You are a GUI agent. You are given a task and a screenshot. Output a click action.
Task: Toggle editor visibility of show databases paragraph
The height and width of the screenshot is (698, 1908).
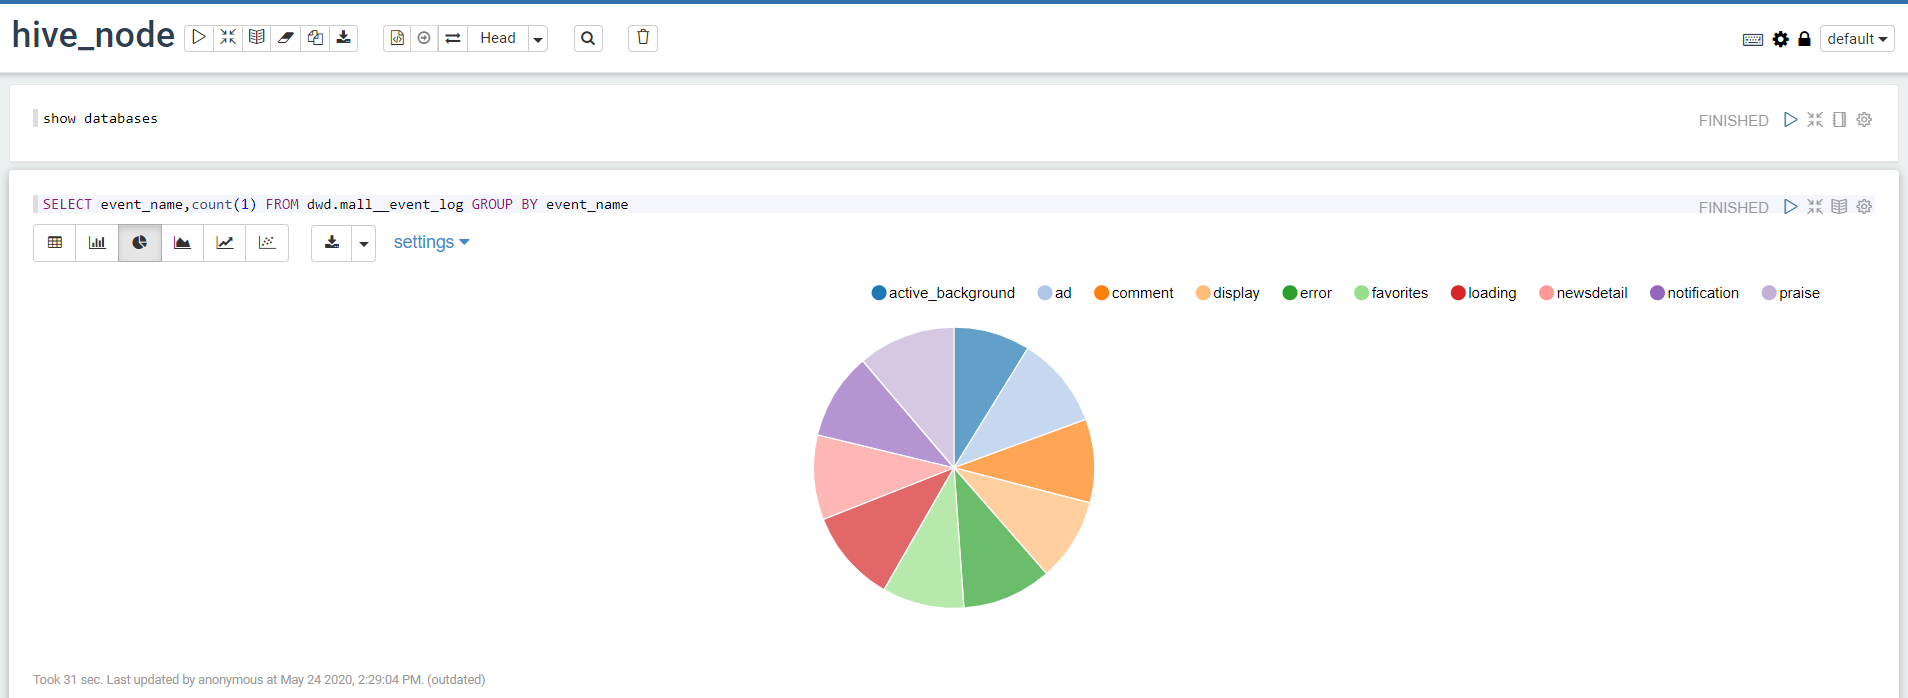click(x=1815, y=120)
